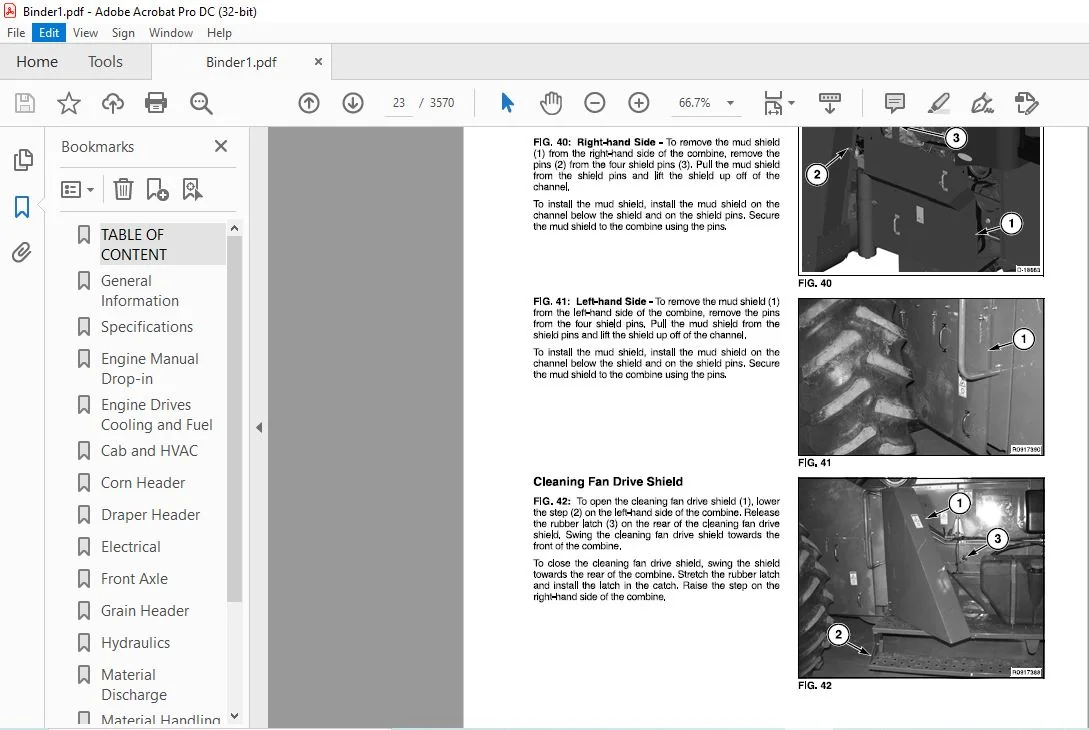Add a sticky note comment
Image resolution: width=1089 pixels, height=730 pixels.
point(895,103)
